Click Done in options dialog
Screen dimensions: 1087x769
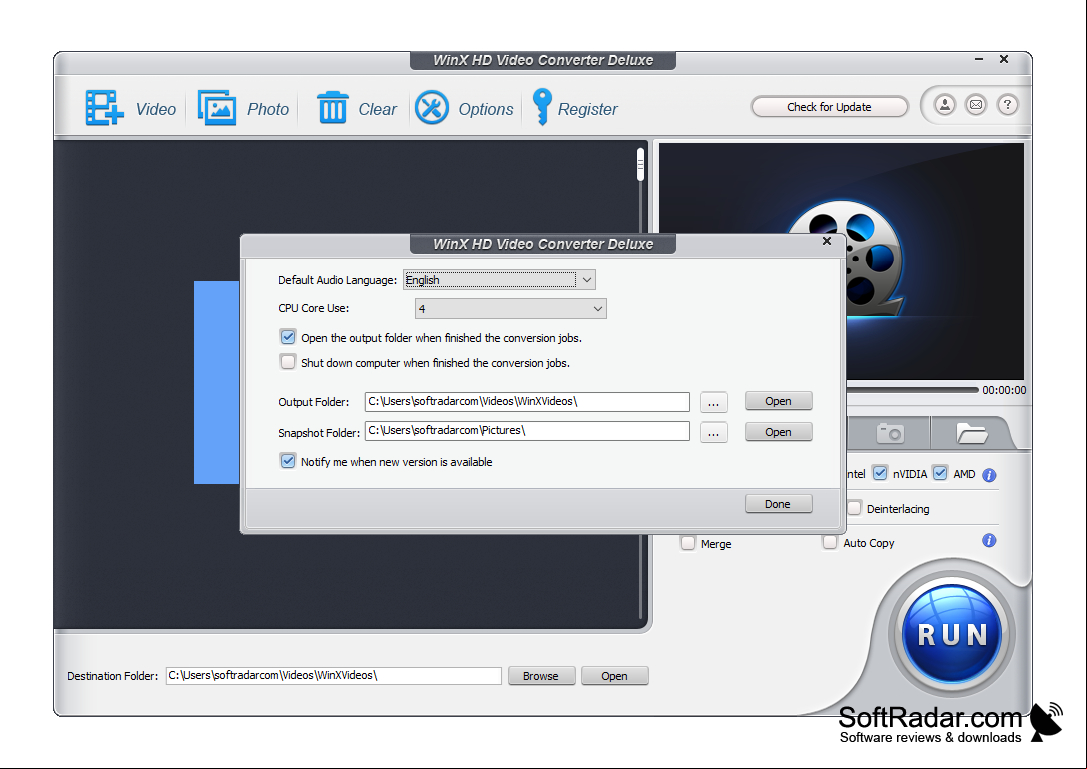778,504
